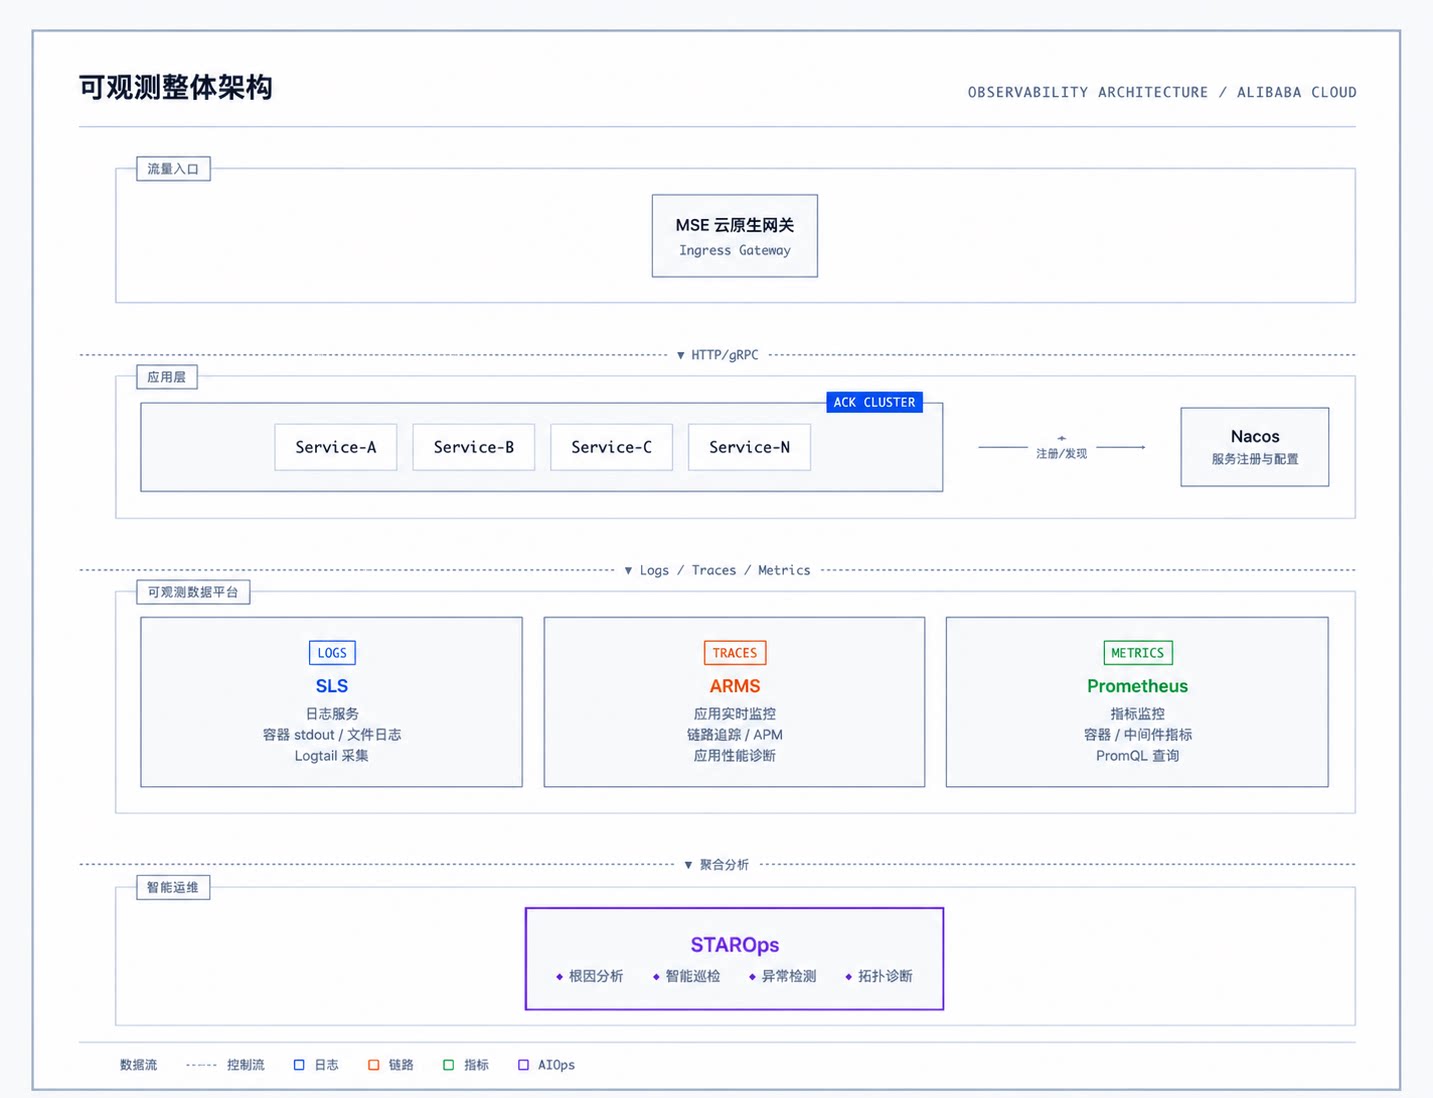Click the 控制流 dashed-line legend
The width and height of the screenshot is (1433, 1098).
[x=225, y=1065]
